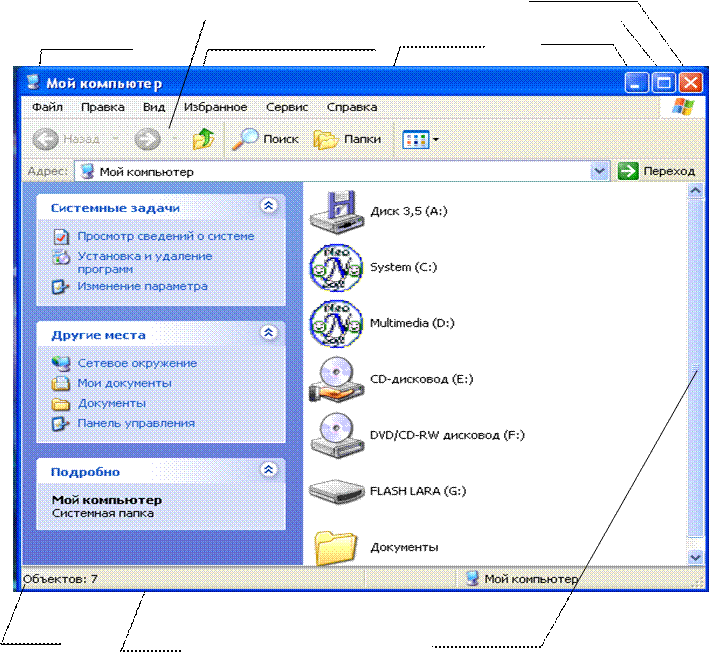This screenshot has height=652, width=709.
Task: Click the scrollbar down arrow
Action: (695, 557)
